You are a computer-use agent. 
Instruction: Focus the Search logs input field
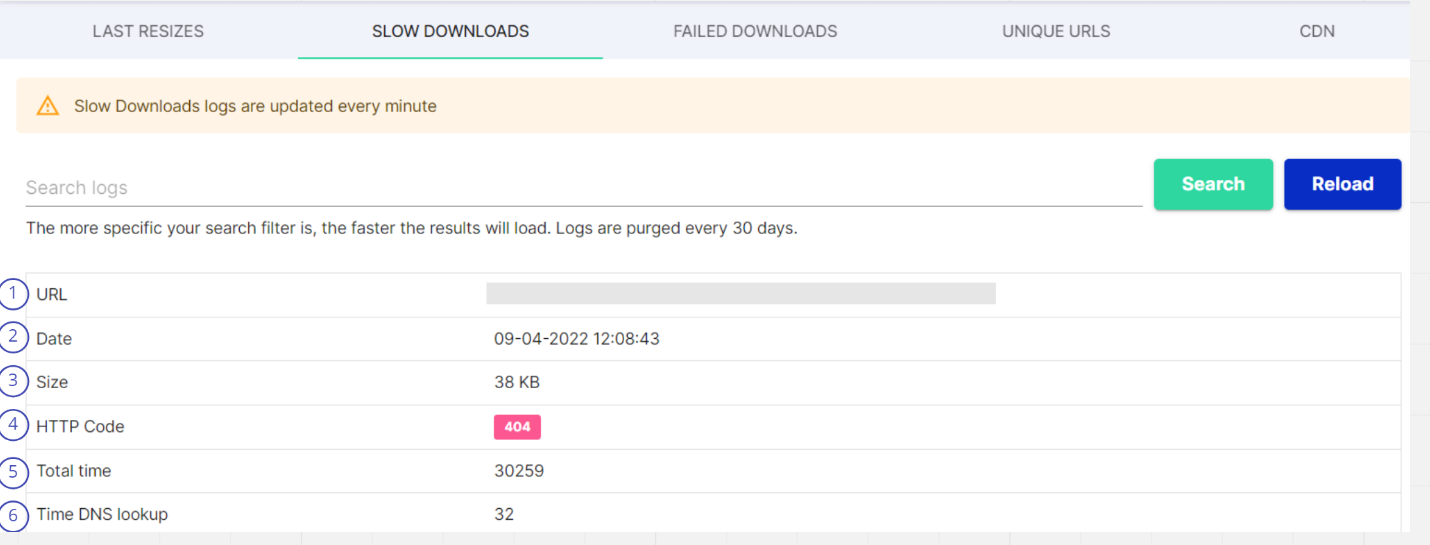[583, 188]
